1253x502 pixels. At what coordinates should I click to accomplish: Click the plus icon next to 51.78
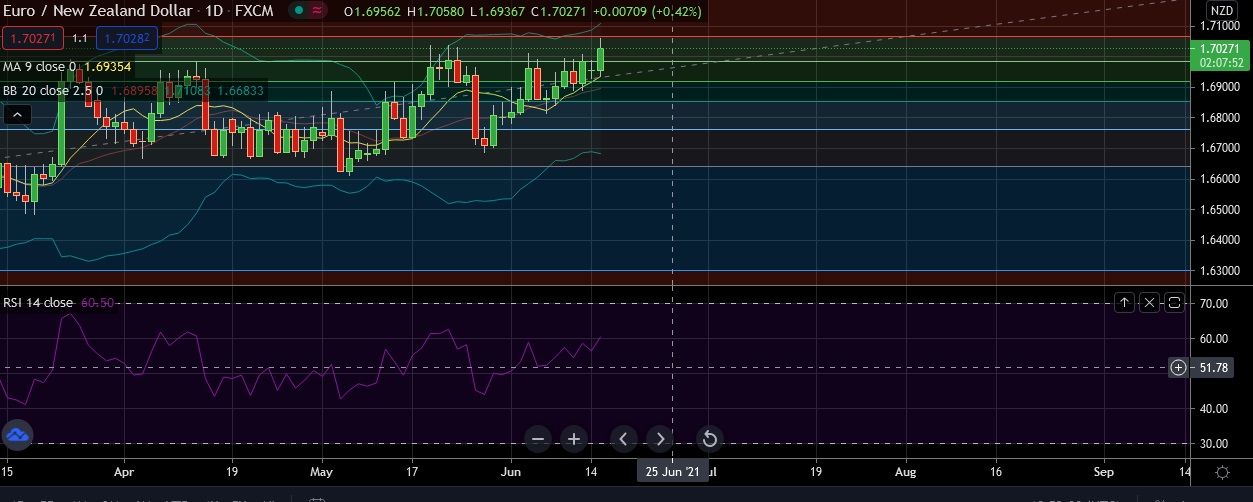(x=1178, y=368)
